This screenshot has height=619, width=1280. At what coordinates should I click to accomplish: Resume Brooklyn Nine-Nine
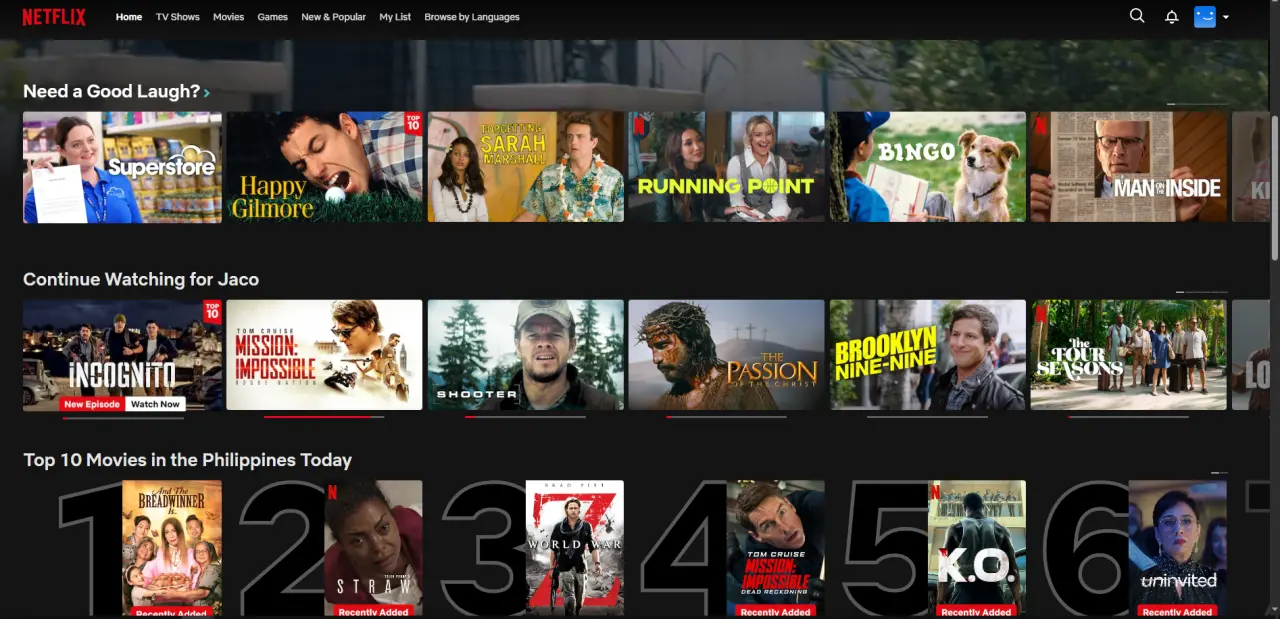pyautogui.click(x=928, y=355)
